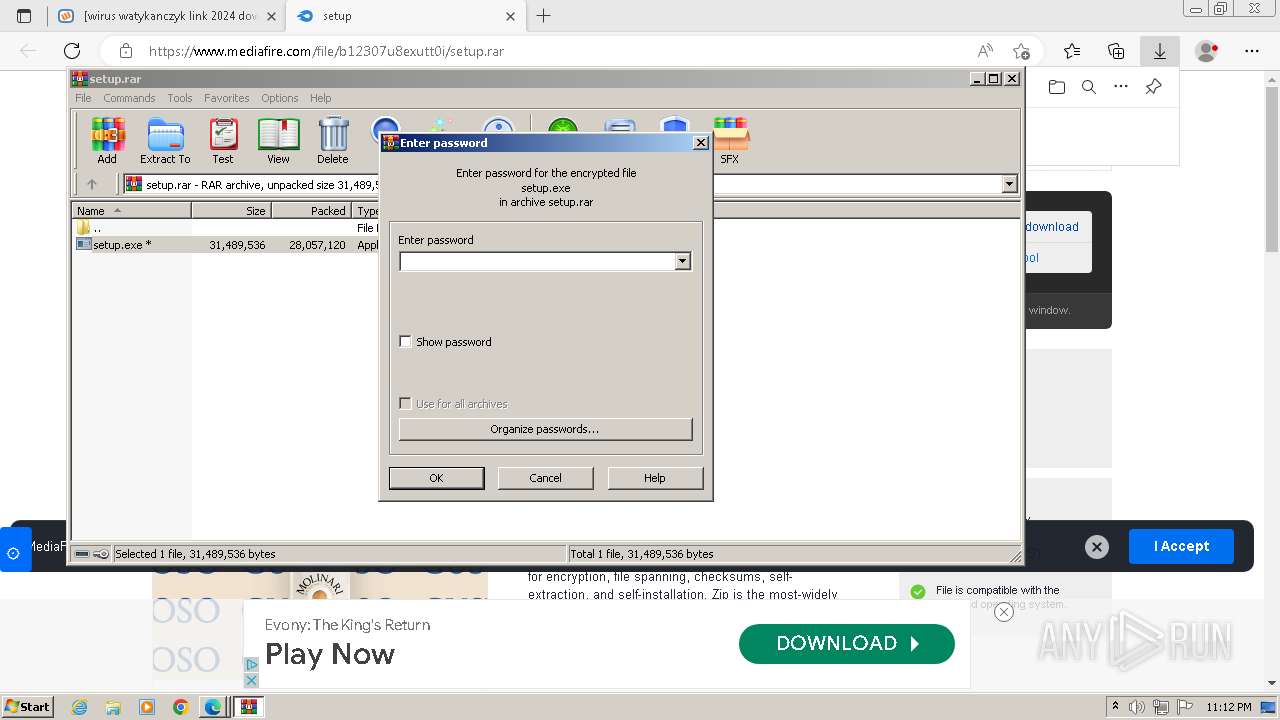Toggle Show password checkbox
This screenshot has height=720, width=1280.
pyautogui.click(x=405, y=342)
